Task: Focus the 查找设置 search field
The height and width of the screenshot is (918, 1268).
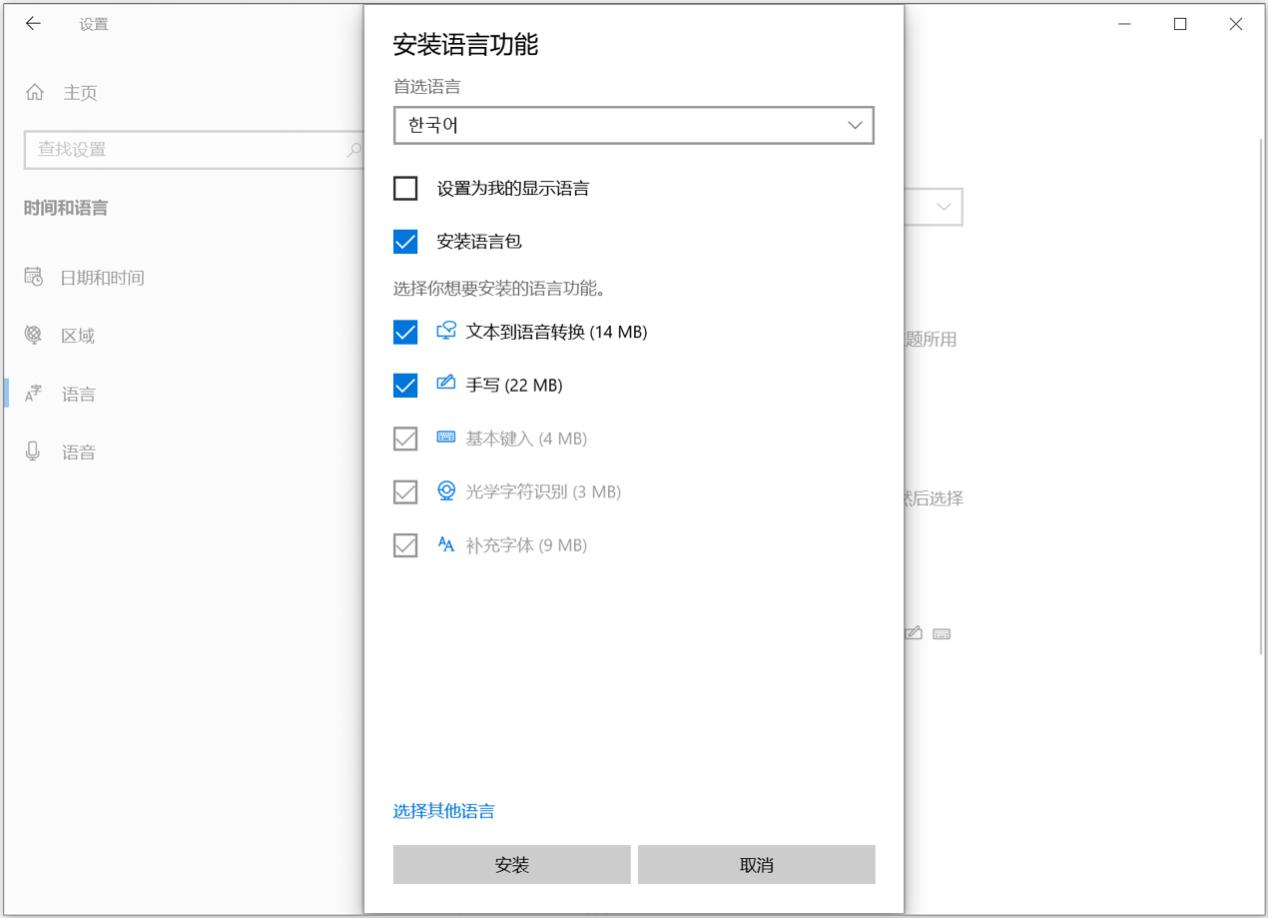Action: point(190,150)
